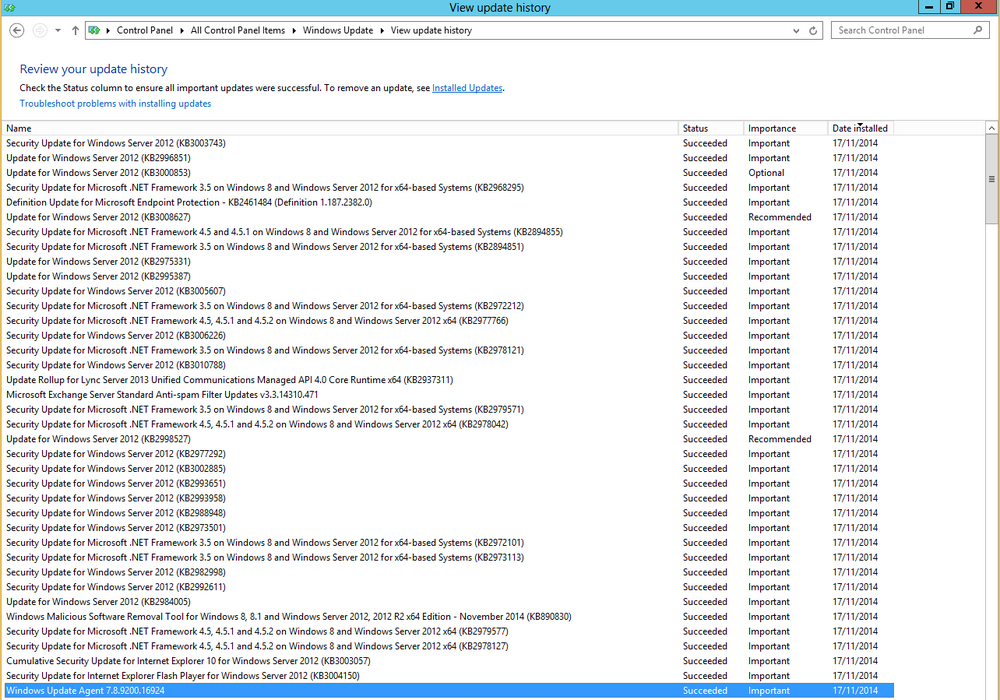
Task: Go back using the Back arrow button
Action: coord(17,30)
